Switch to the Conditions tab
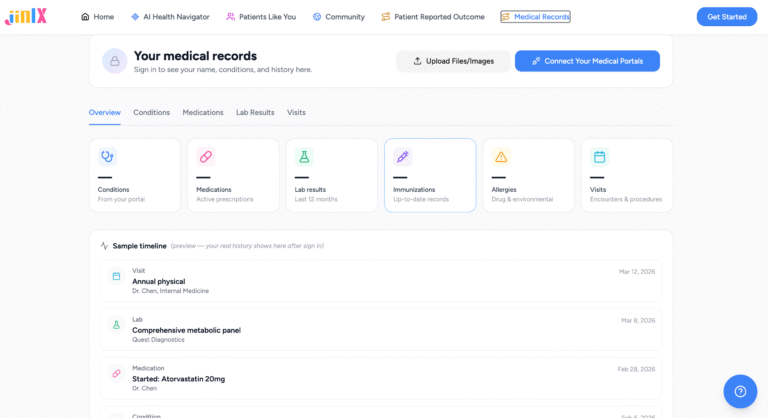Screen dimensions: 768x418 (151, 112)
